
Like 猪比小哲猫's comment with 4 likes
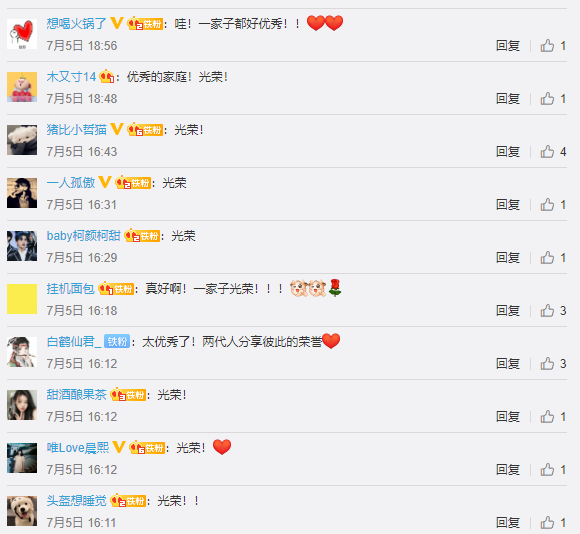click(547, 152)
